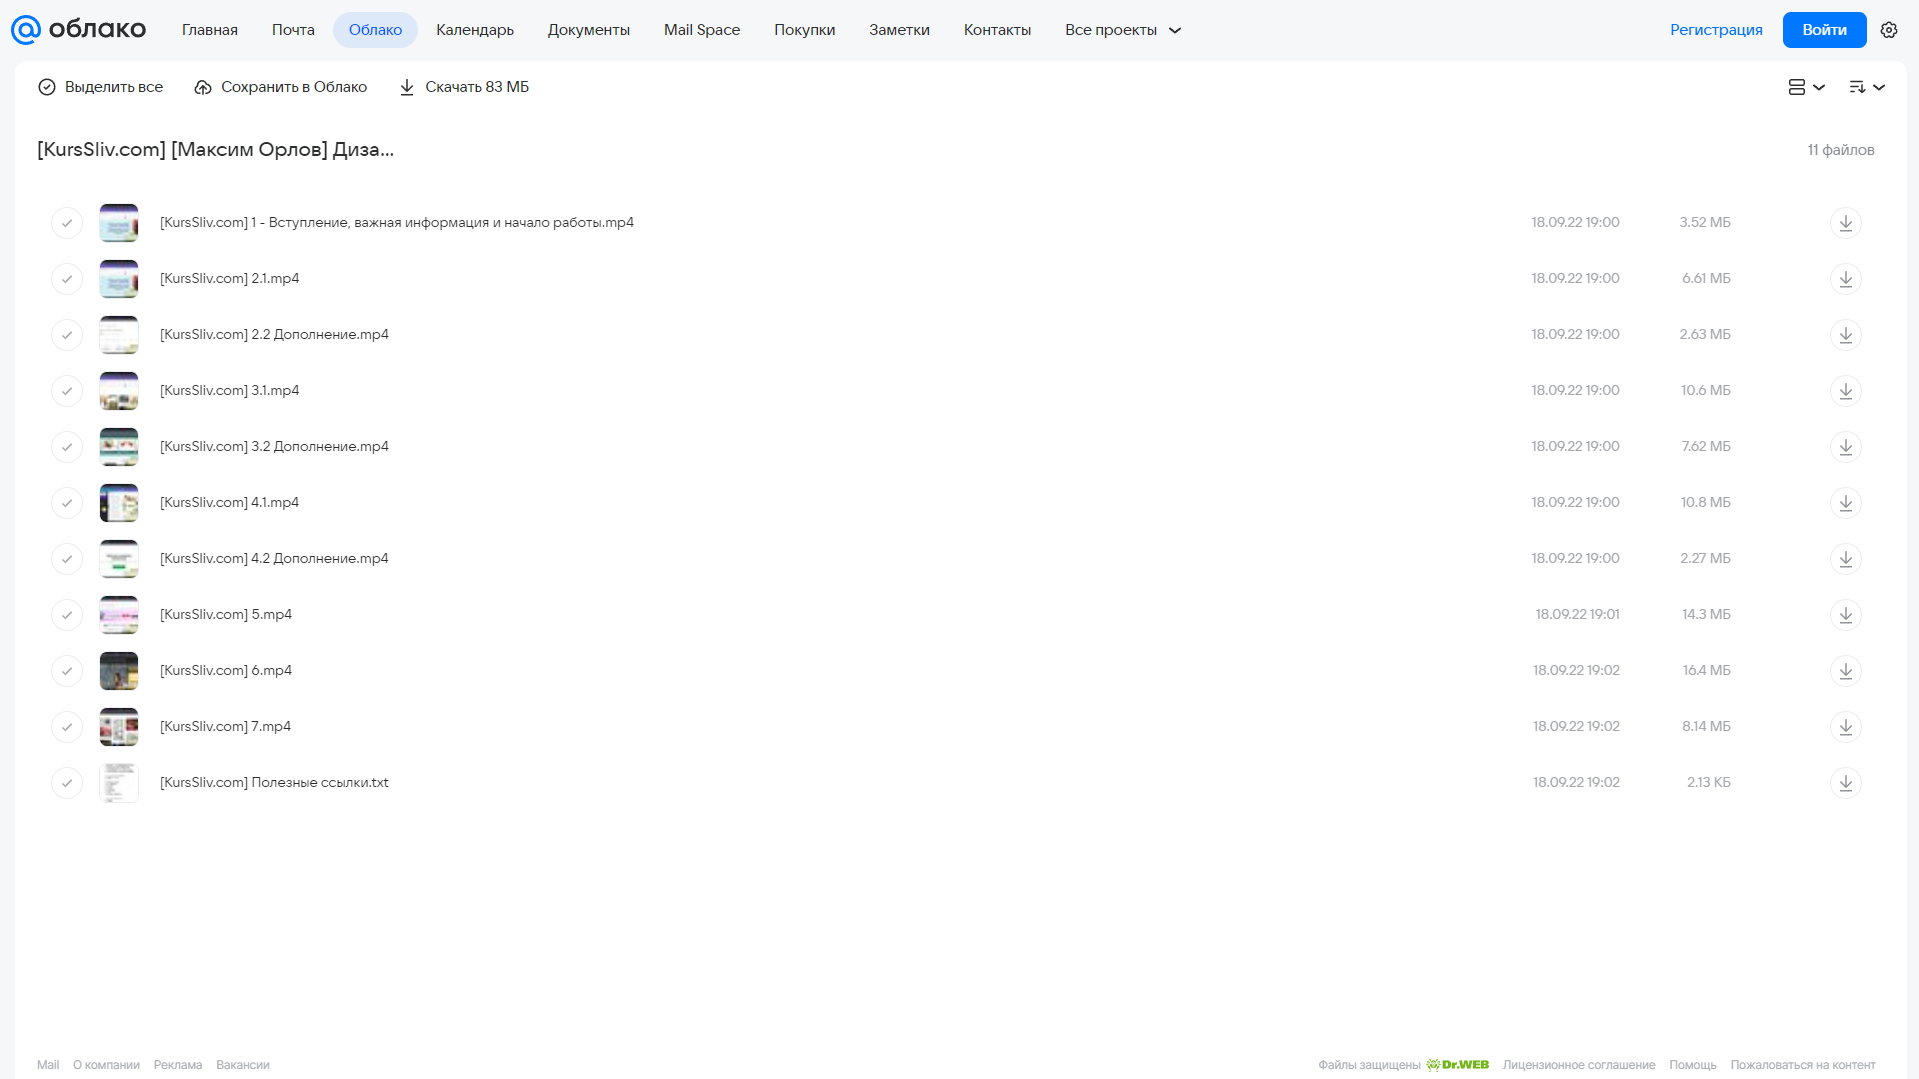
Task: Switch to the Почта tab
Action: 293,30
